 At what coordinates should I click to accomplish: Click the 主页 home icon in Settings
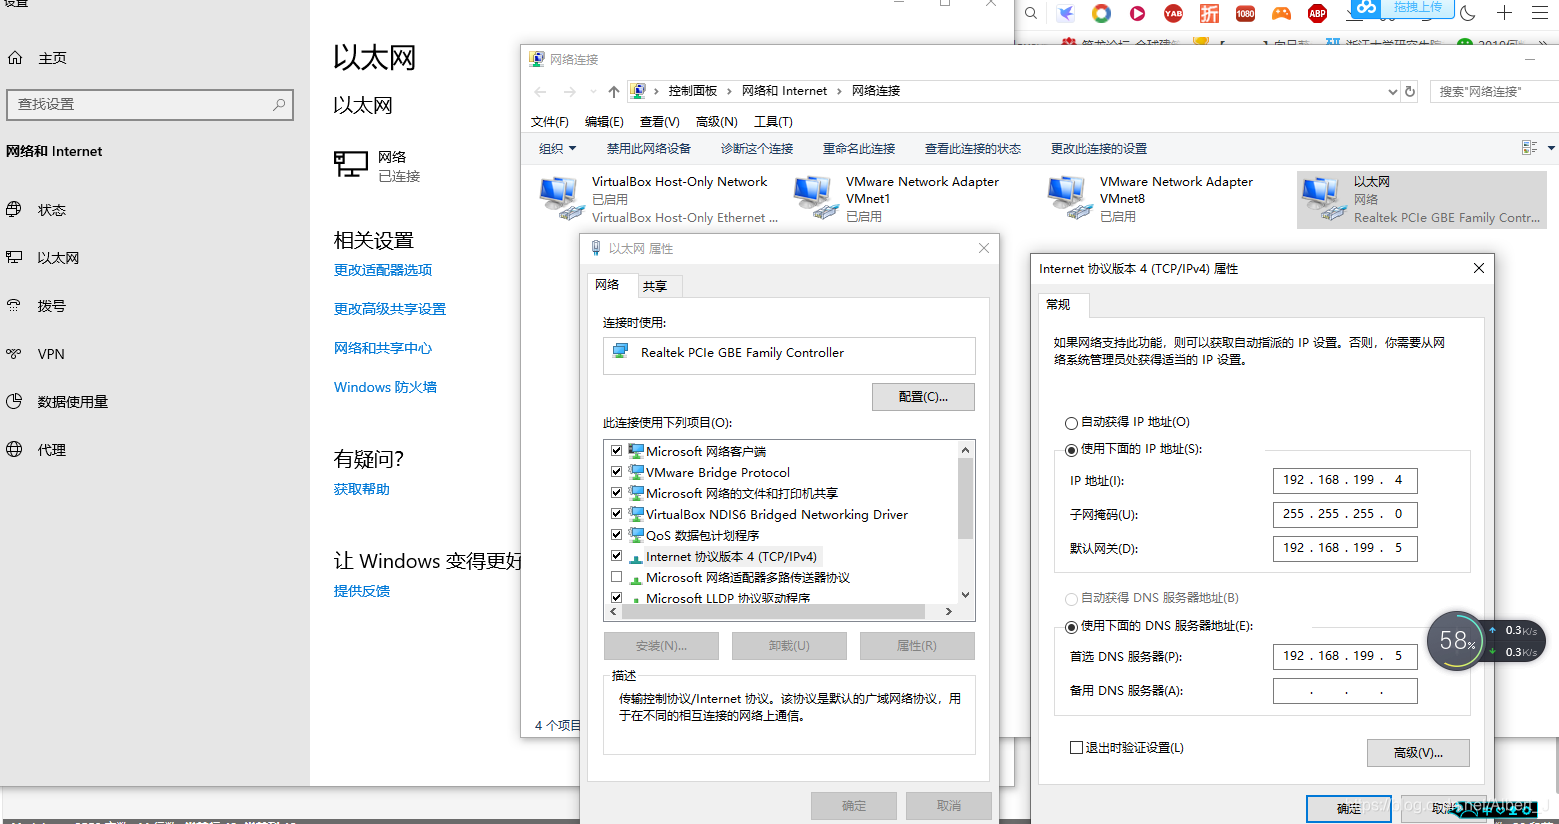pos(15,58)
